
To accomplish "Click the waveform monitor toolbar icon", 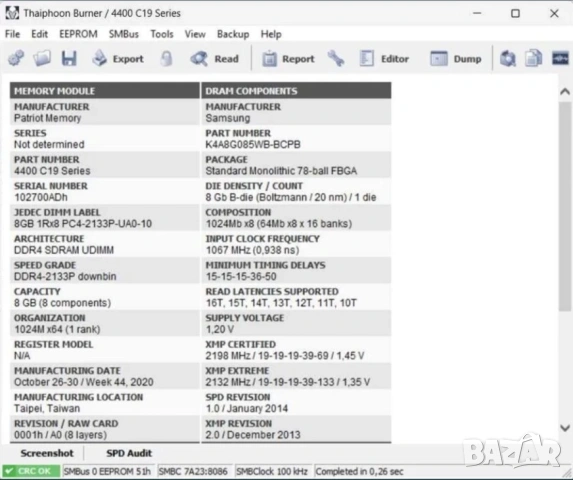I will 560,58.
